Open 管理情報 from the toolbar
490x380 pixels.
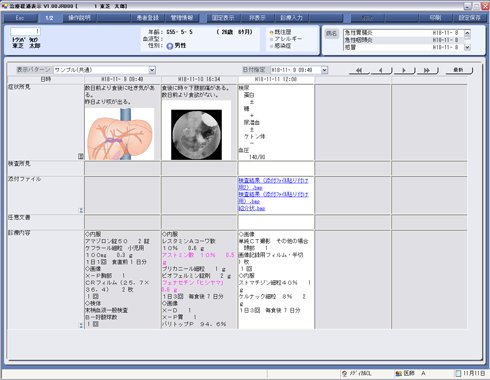coord(181,18)
